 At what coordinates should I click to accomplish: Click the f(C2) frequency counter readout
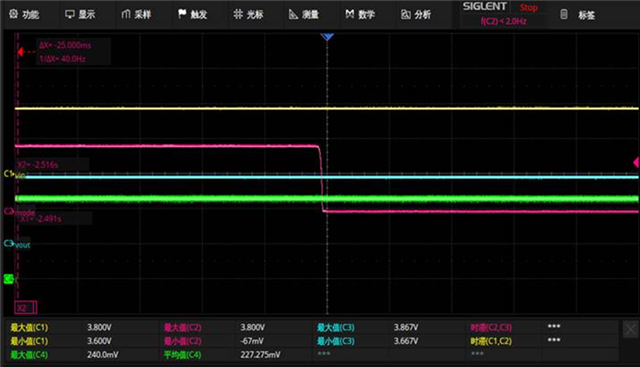pyautogui.click(x=503, y=21)
